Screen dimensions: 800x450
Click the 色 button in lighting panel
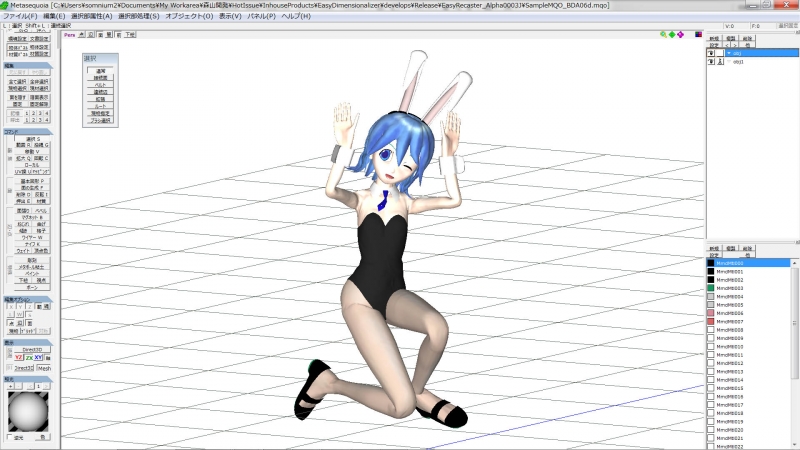coord(42,437)
